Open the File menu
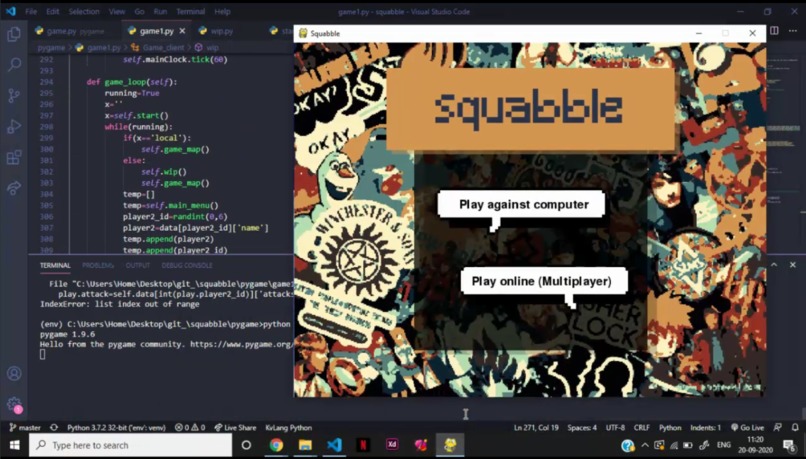Image resolution: width=806 pixels, height=459 pixels. pos(31,11)
